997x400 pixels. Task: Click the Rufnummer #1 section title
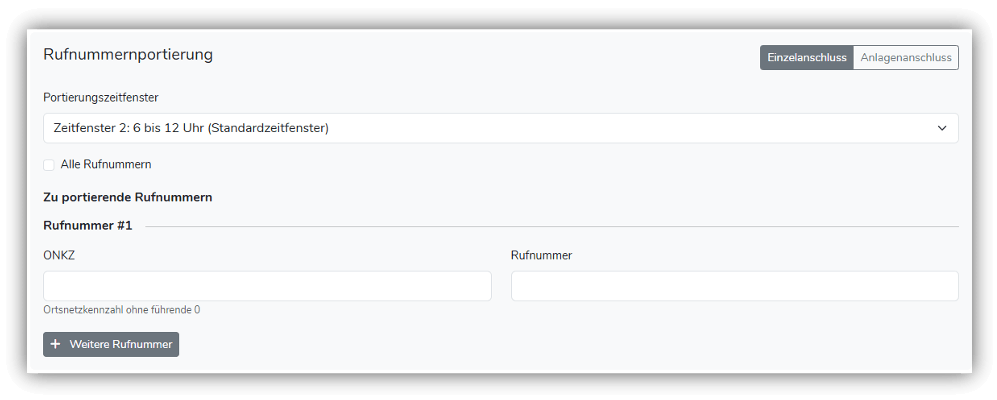tap(88, 226)
